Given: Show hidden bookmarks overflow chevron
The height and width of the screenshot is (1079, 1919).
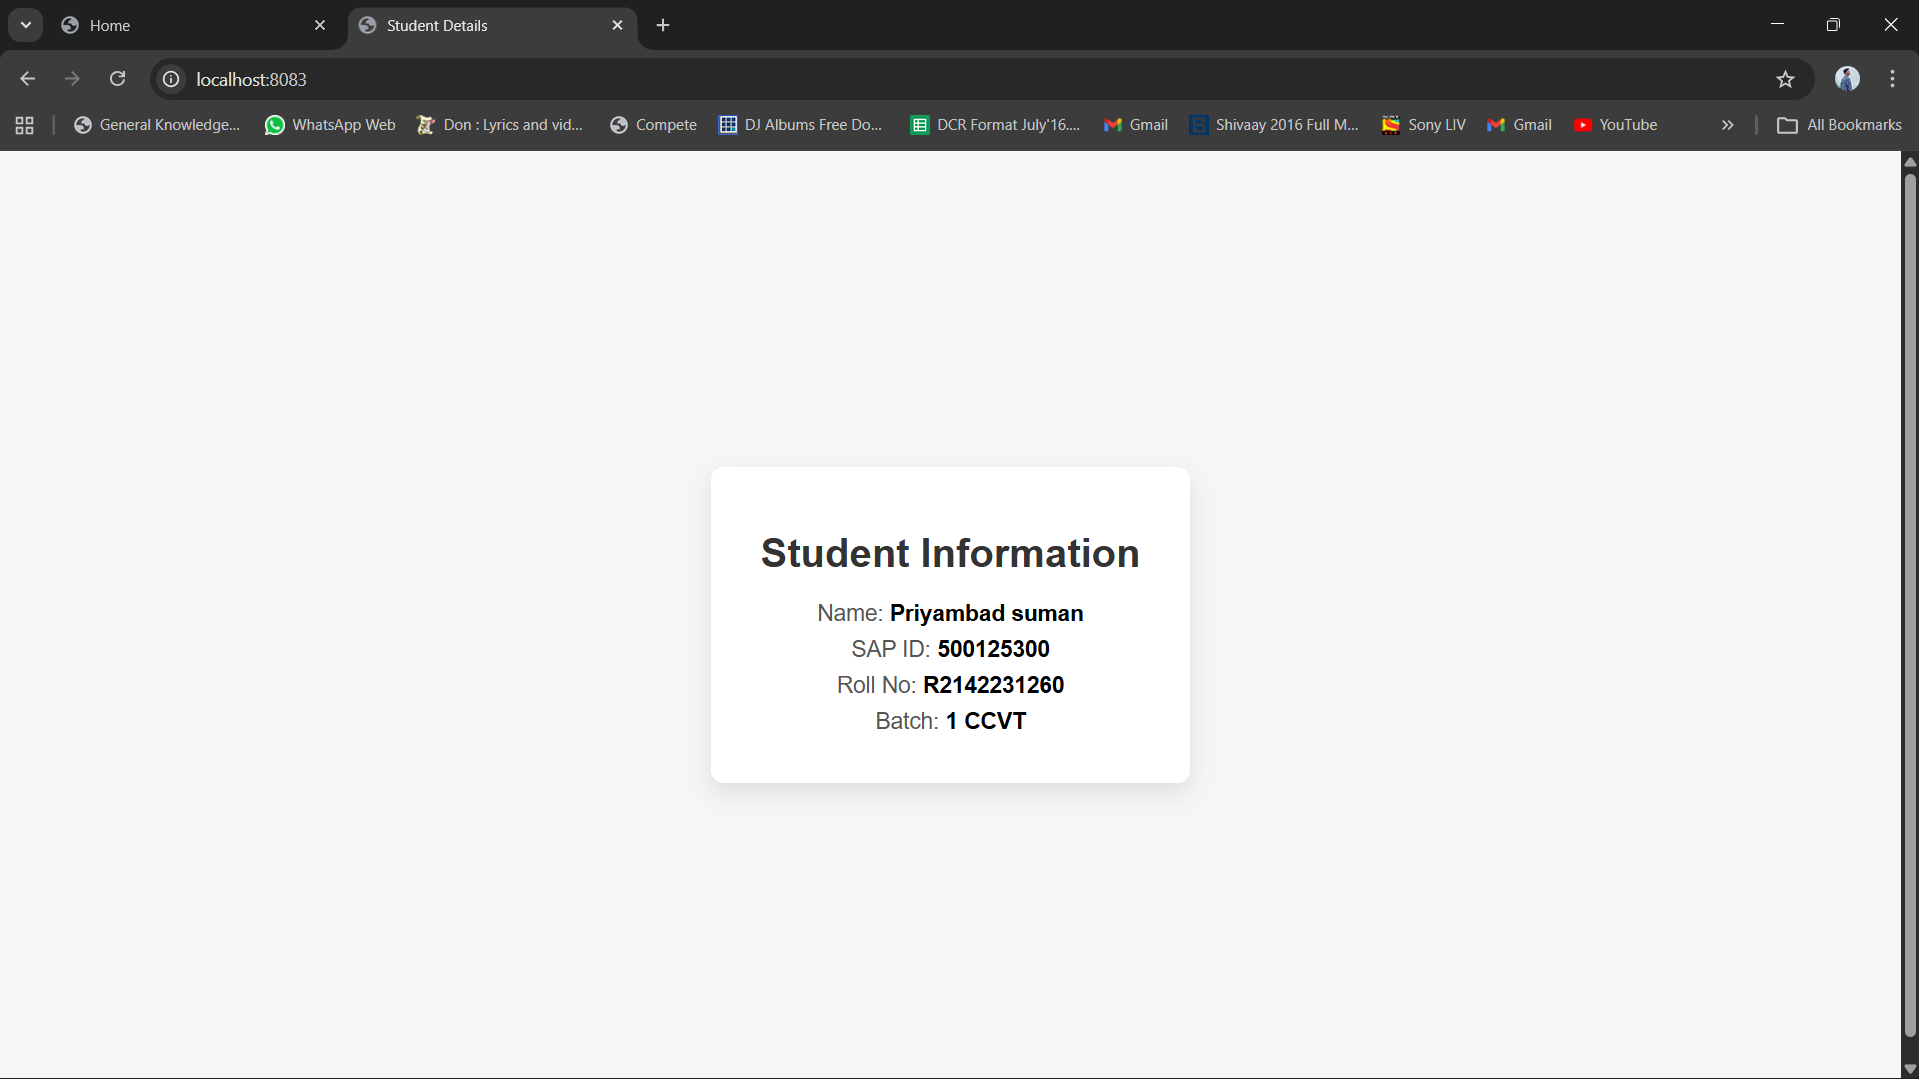Looking at the screenshot, I should pos(1727,125).
